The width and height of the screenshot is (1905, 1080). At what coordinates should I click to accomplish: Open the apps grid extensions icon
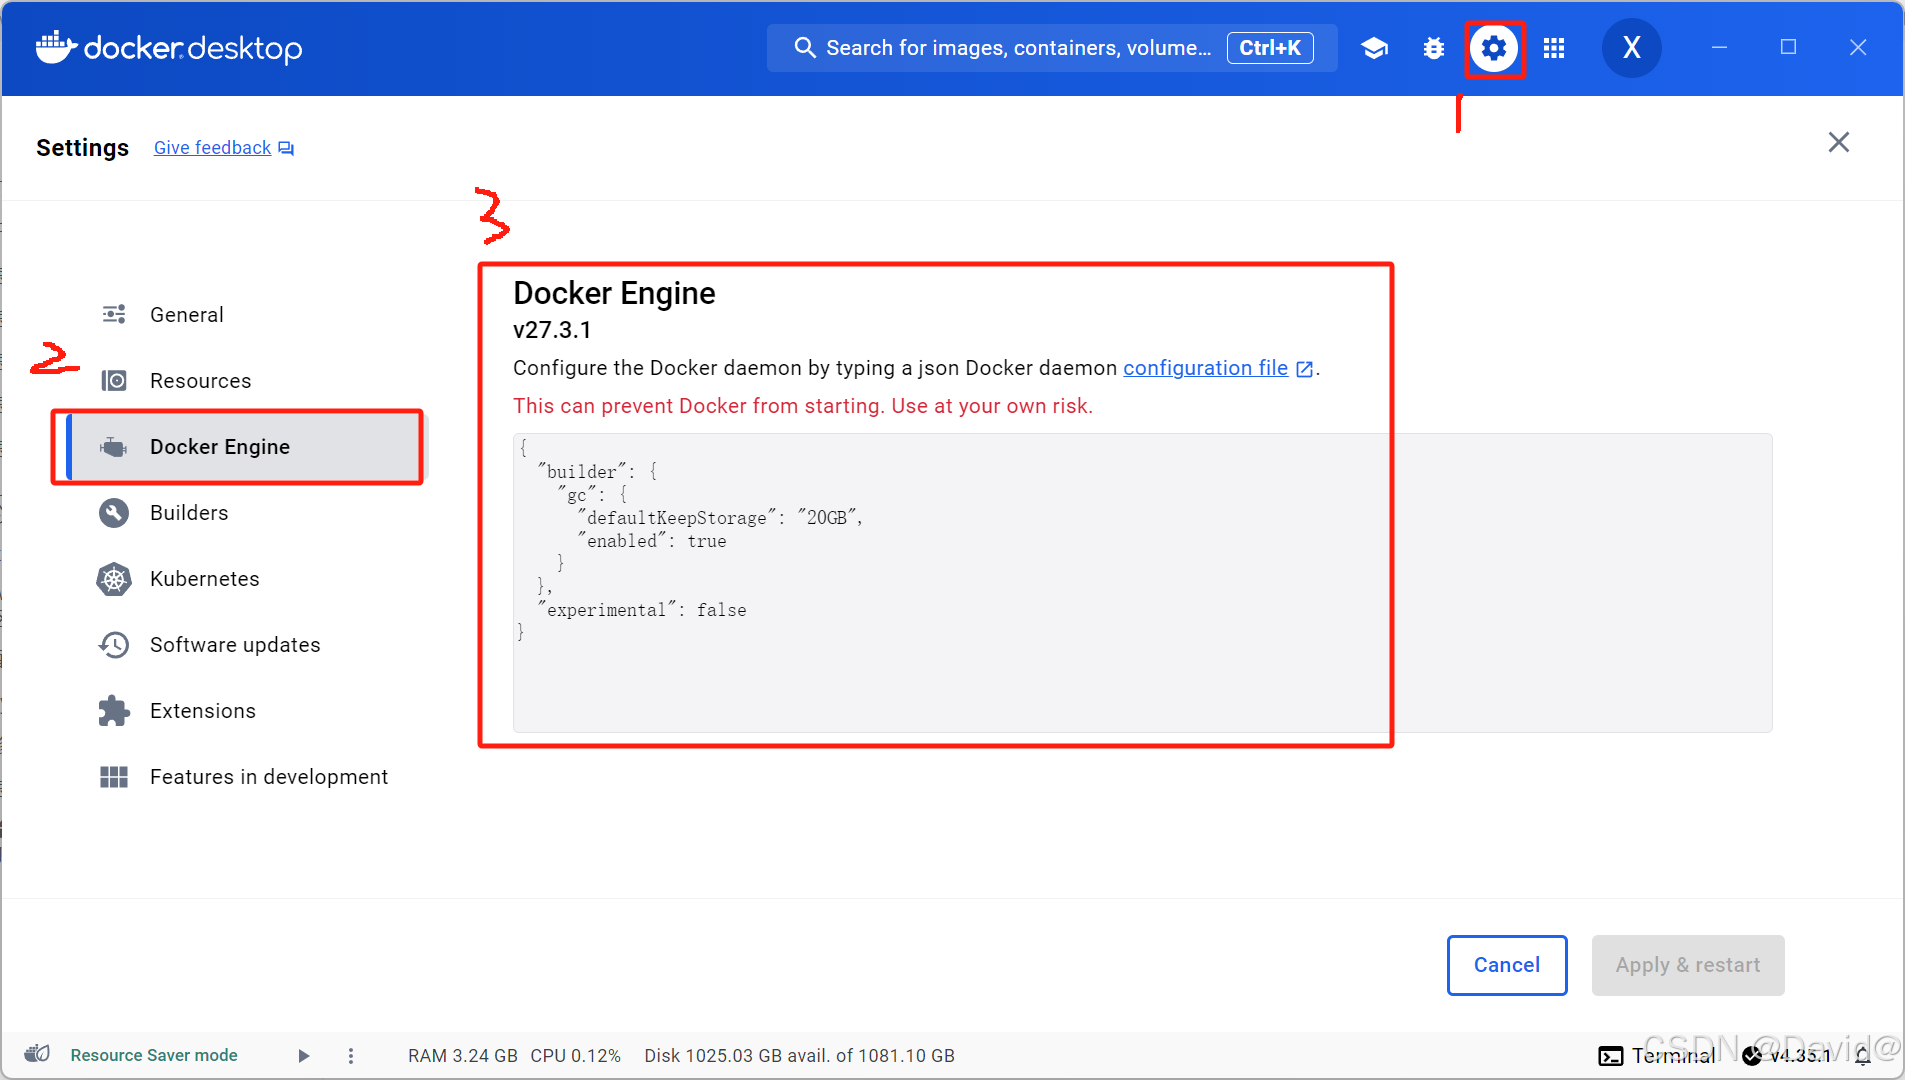[1554, 48]
